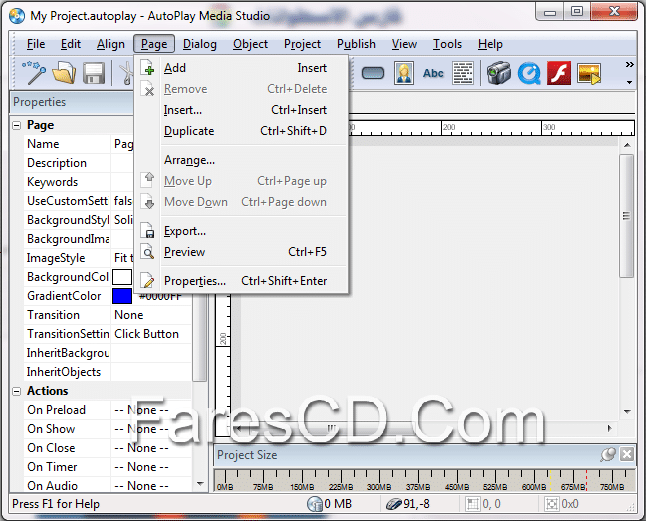Open the Align menu
Screen dimensions: 646x521
coord(111,44)
